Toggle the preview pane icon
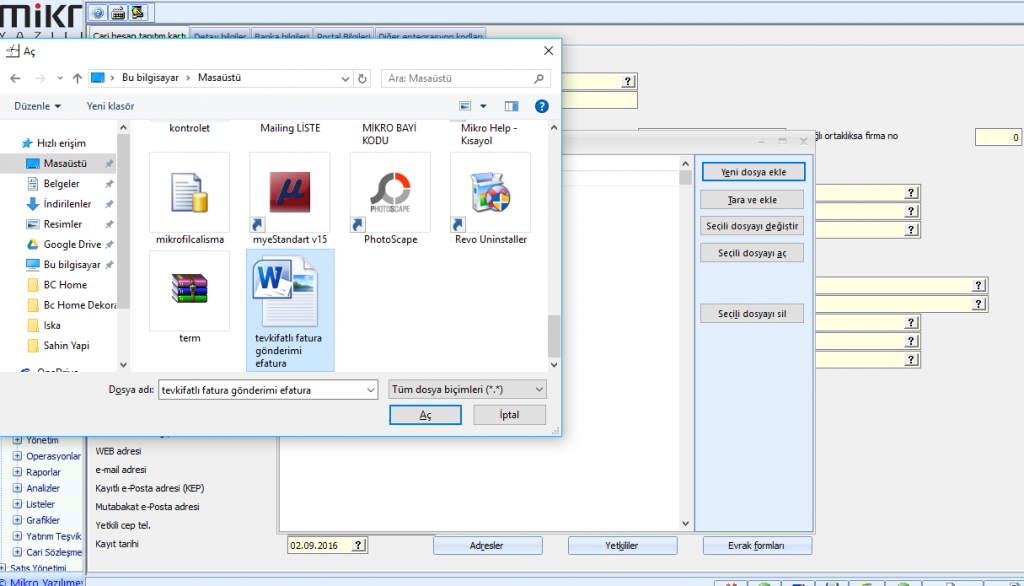 (512, 106)
